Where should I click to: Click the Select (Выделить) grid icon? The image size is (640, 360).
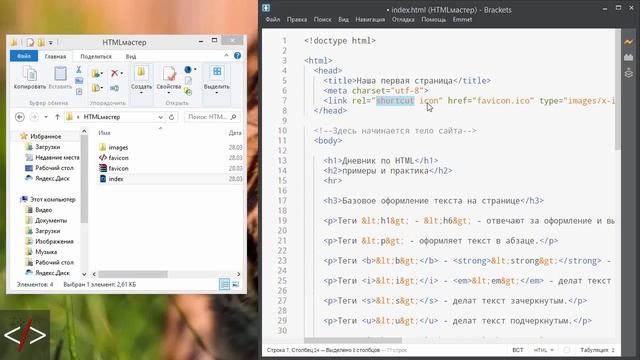217,72
